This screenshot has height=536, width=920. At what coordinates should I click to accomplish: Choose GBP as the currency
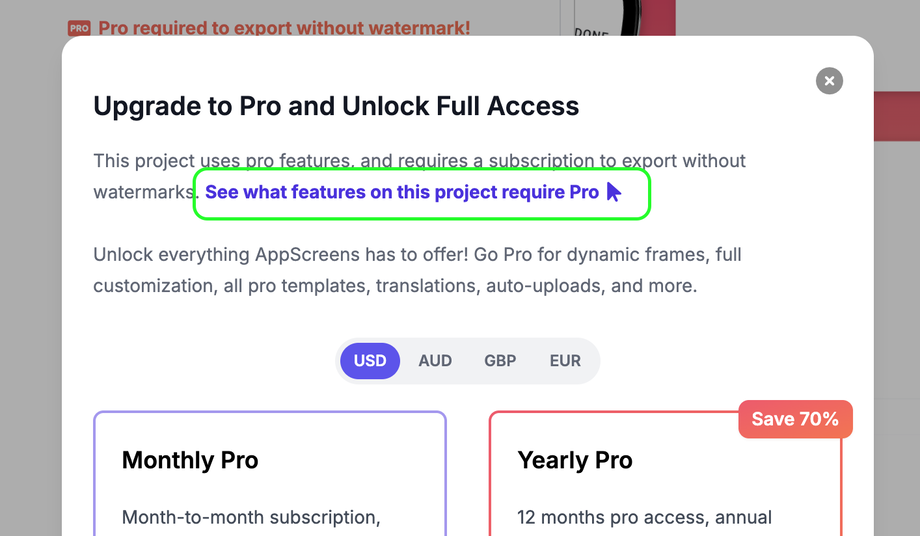[500, 360]
